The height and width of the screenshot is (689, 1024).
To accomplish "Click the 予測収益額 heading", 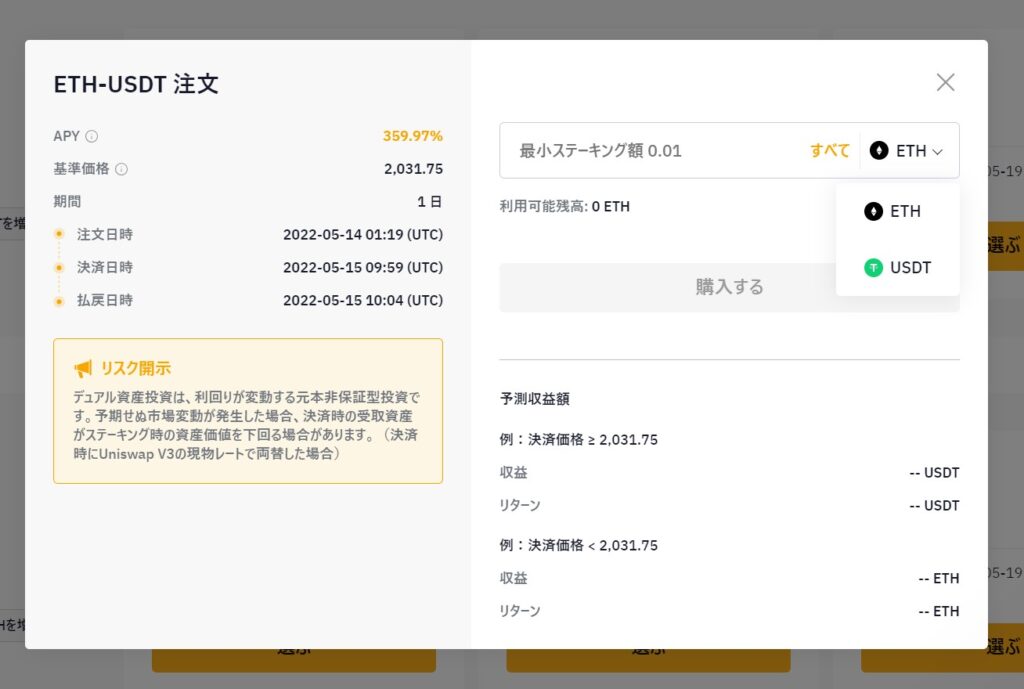I will pos(535,399).
